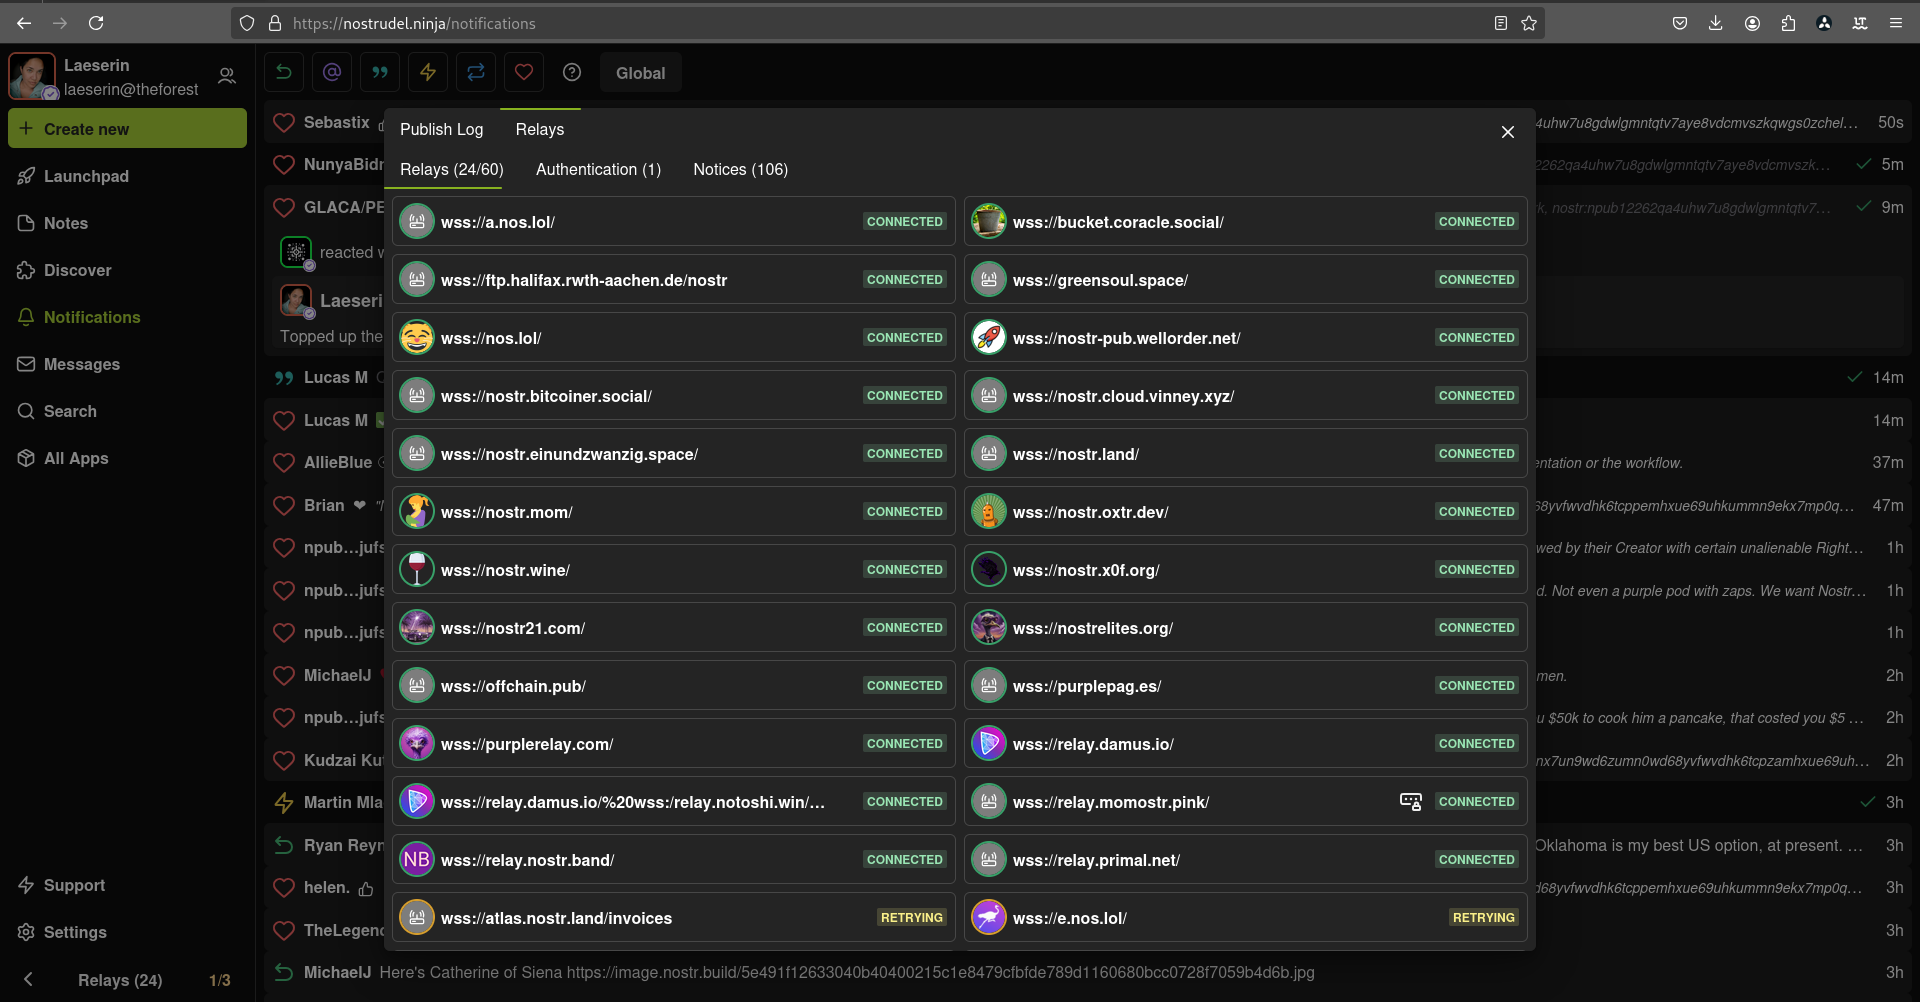Open browser hamburger menu

pyautogui.click(x=1895, y=23)
